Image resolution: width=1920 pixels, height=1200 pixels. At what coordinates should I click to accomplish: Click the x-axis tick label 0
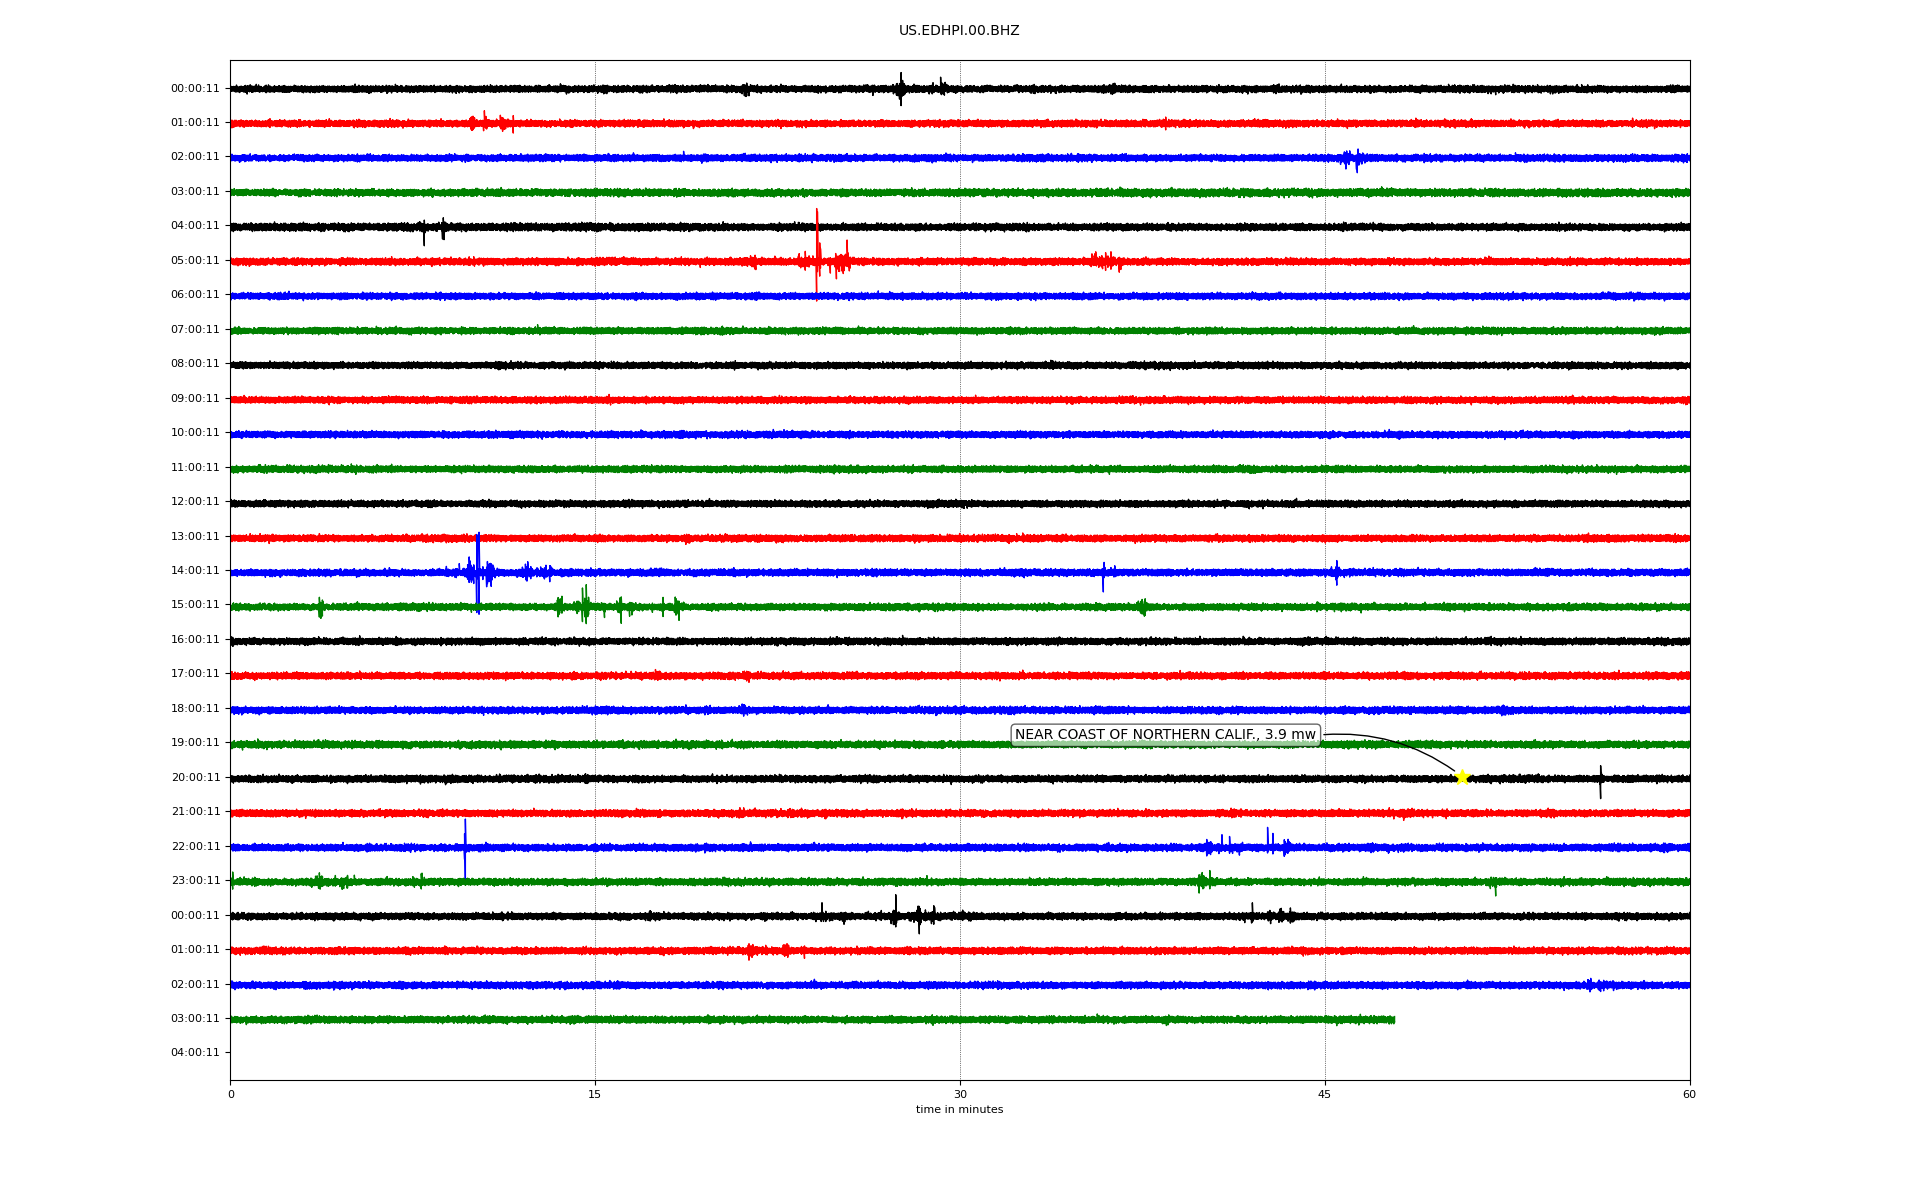coord(231,1095)
